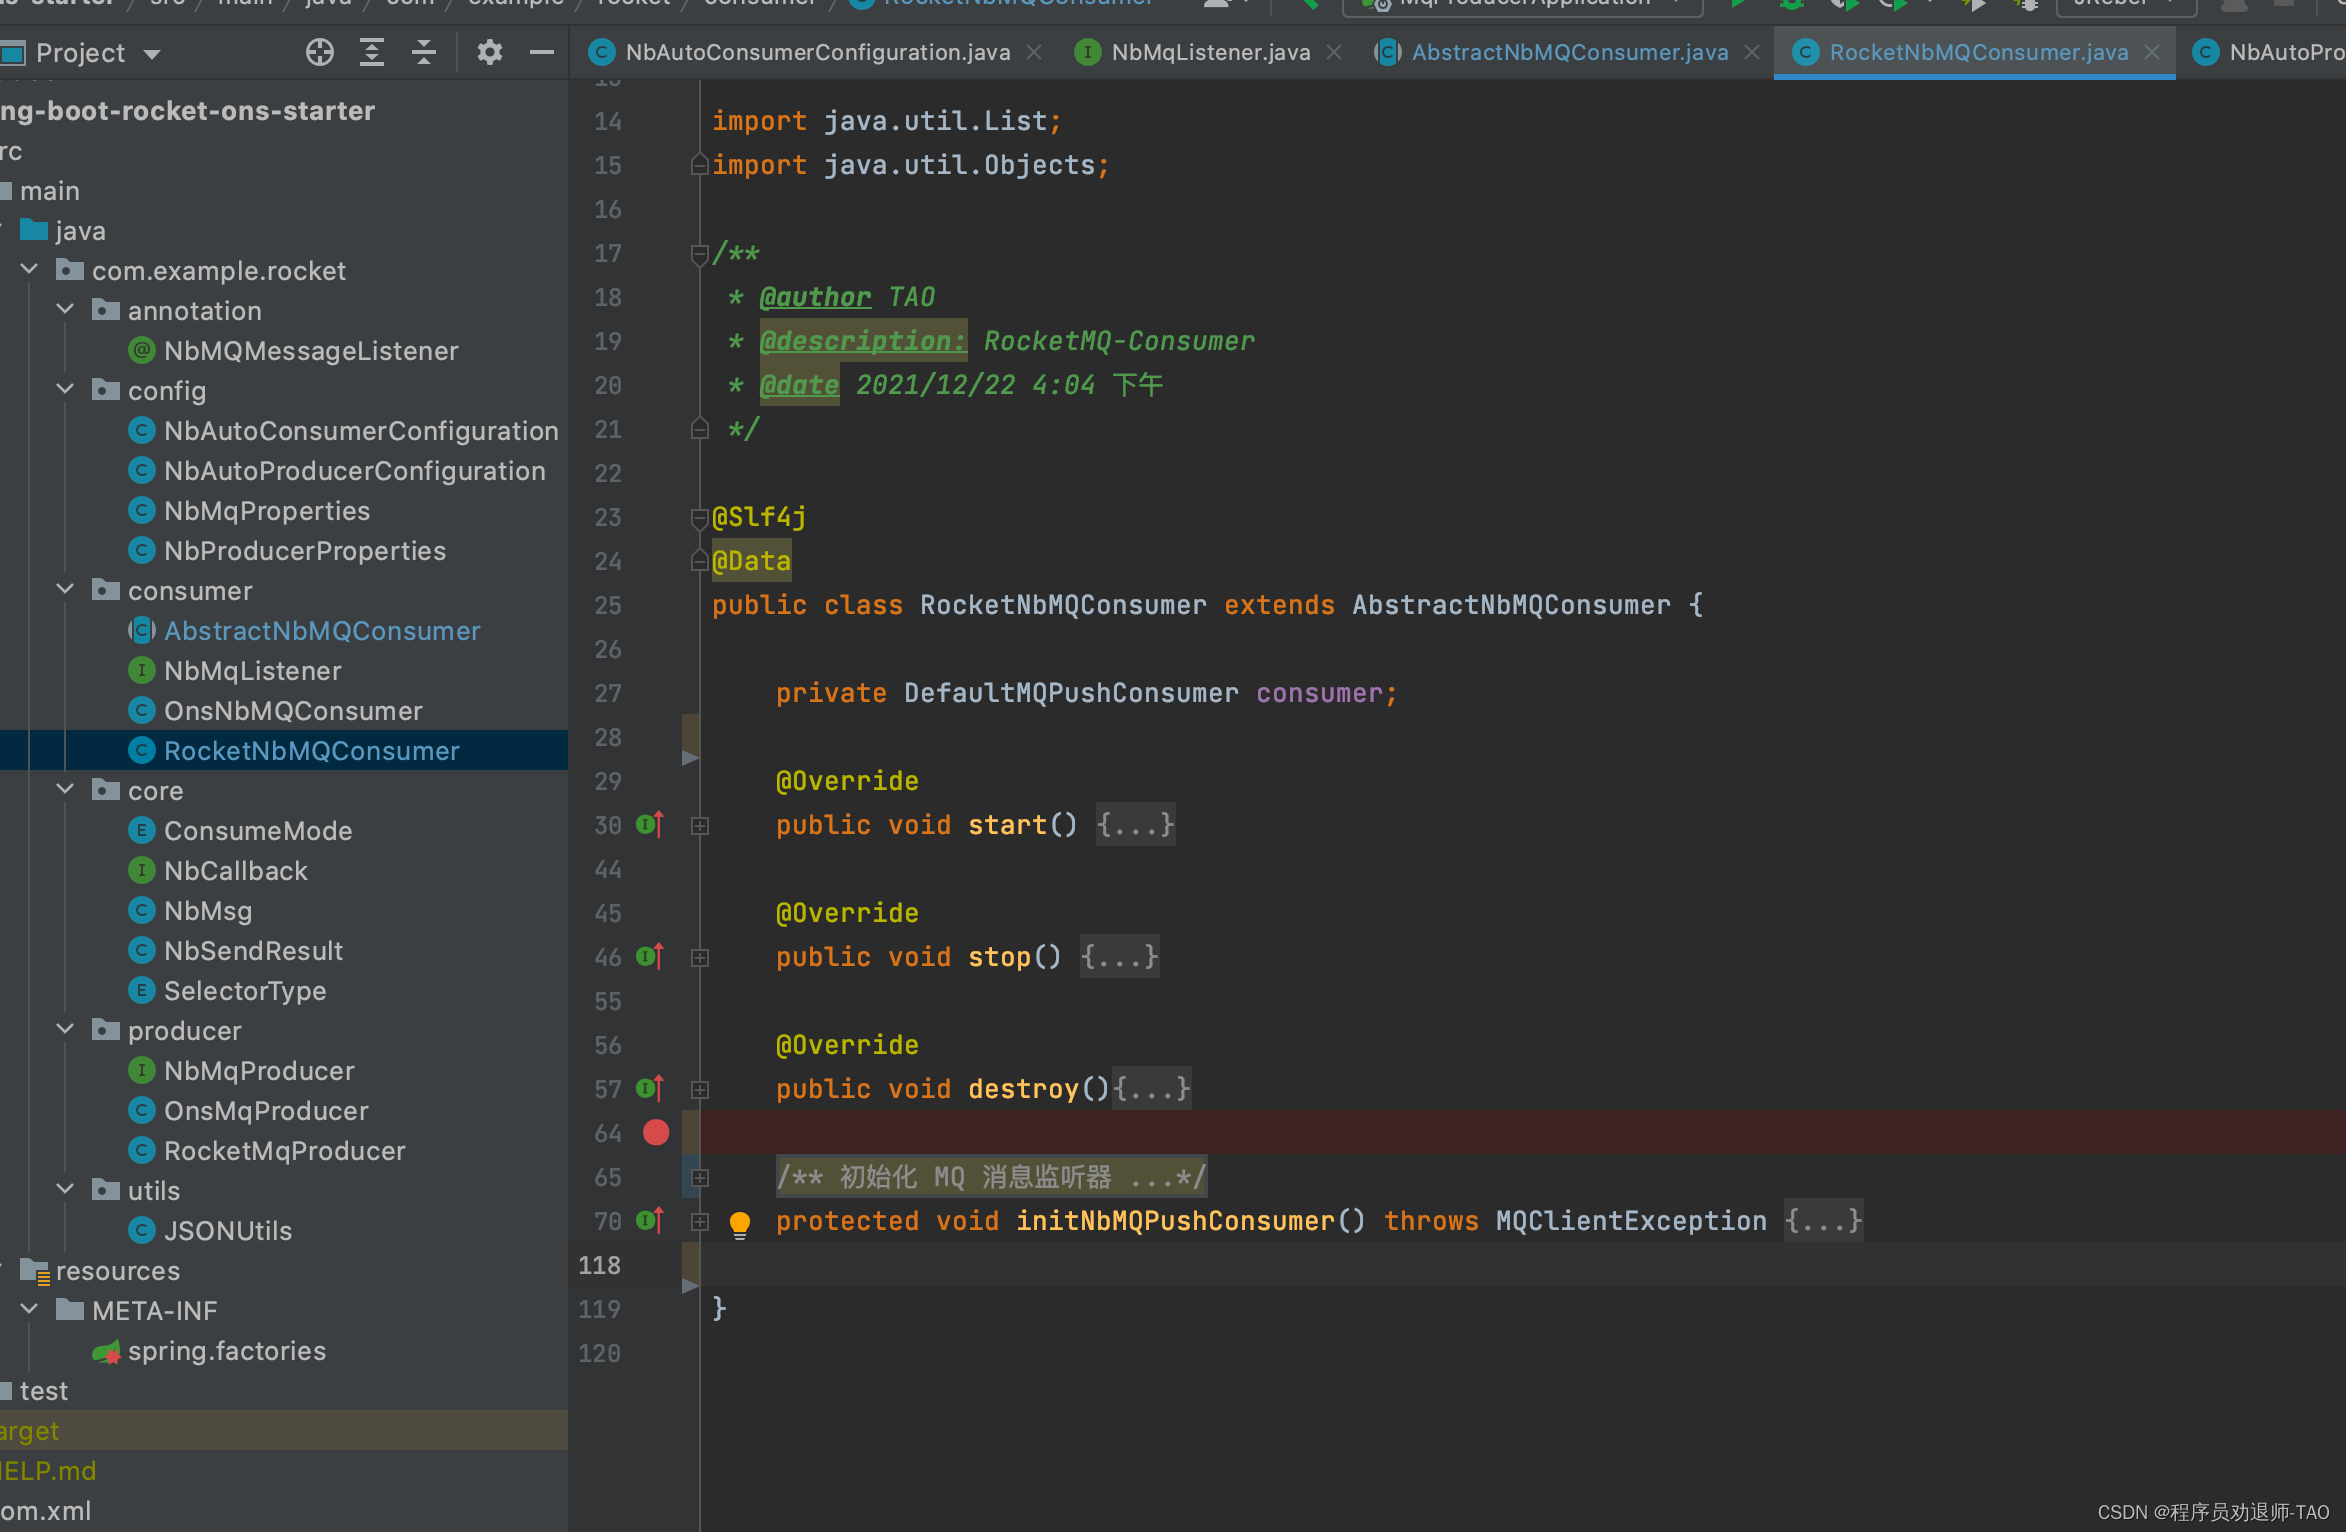Screen dimensions: 2346x1532
Task: Switch to AbstractNbMQConsumer.java tab
Action: [x=1570, y=52]
